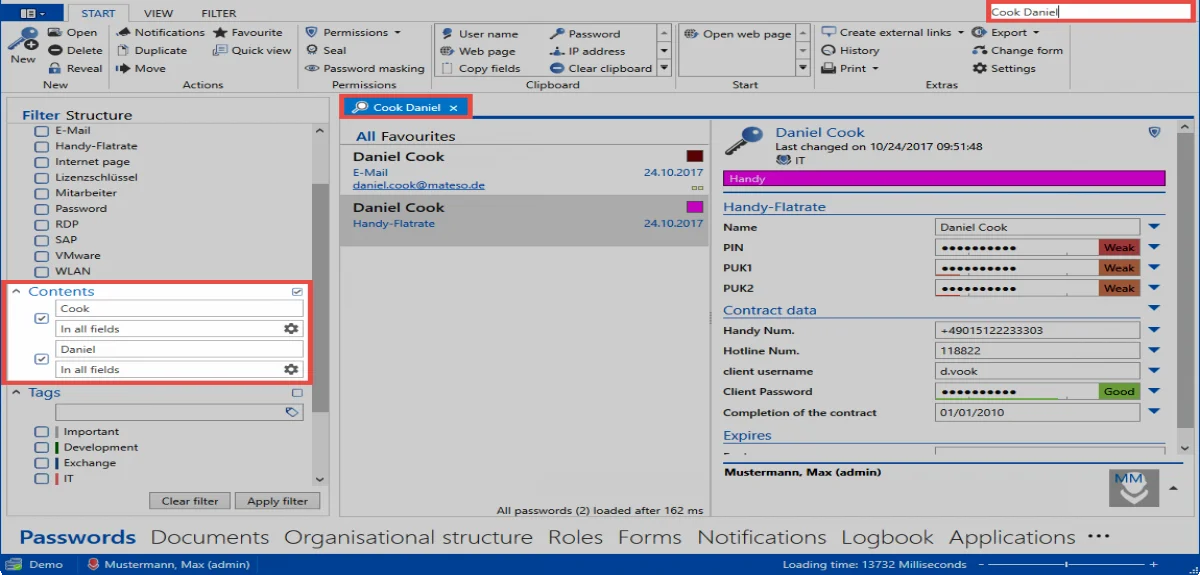Open the History tool
1200x575 pixels.
(850, 51)
